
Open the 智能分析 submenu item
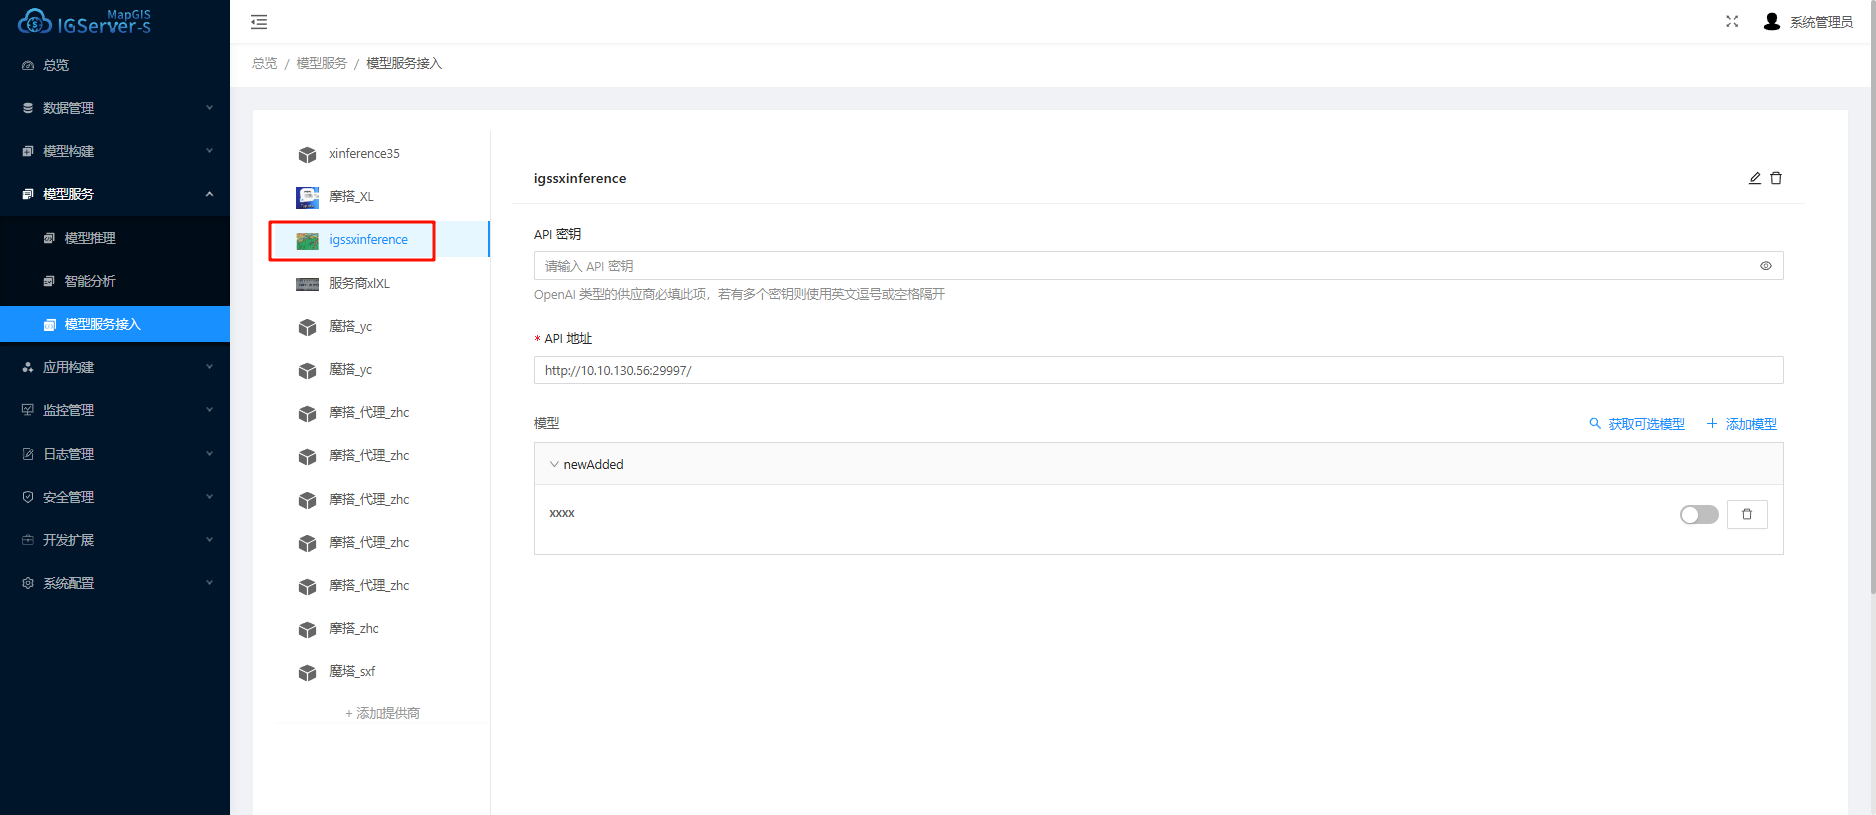[90, 281]
